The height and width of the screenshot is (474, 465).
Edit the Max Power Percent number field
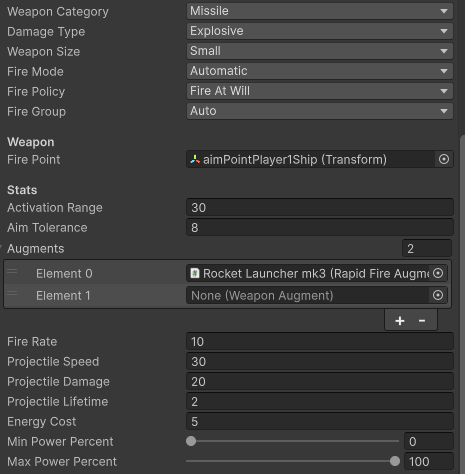tap(429, 461)
